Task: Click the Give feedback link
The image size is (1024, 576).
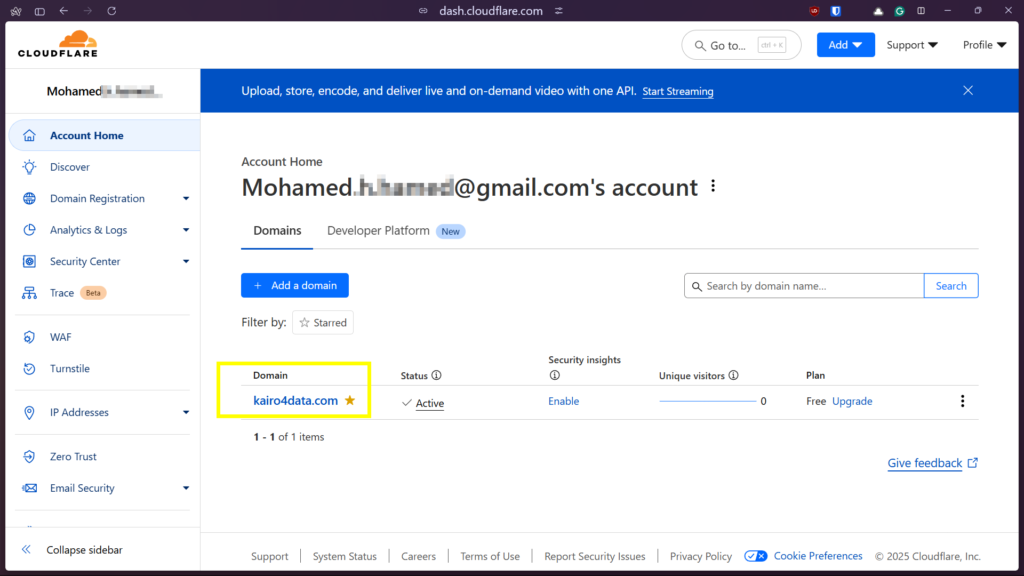Action: (x=932, y=463)
